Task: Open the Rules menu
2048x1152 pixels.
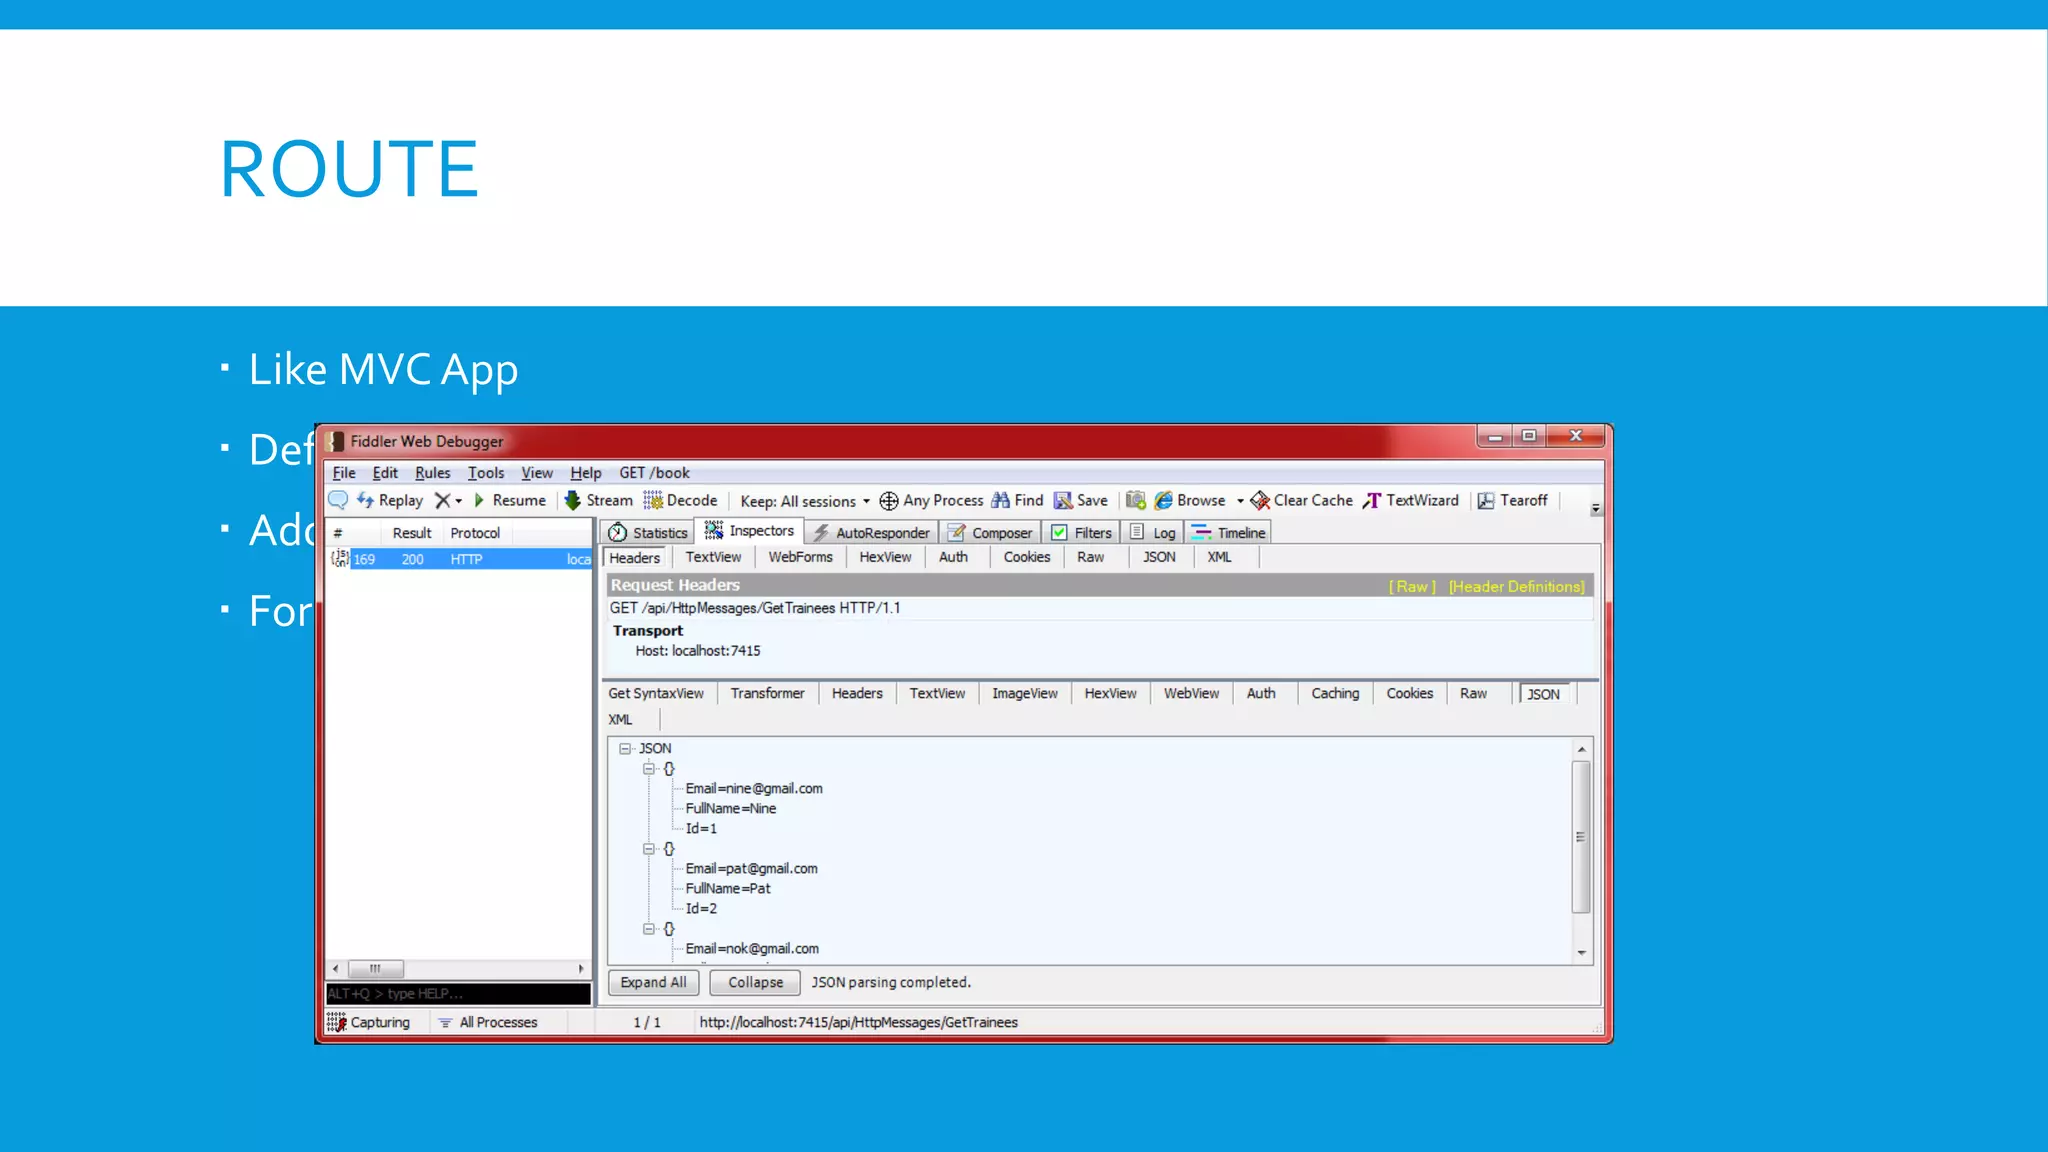Action: coord(433,473)
